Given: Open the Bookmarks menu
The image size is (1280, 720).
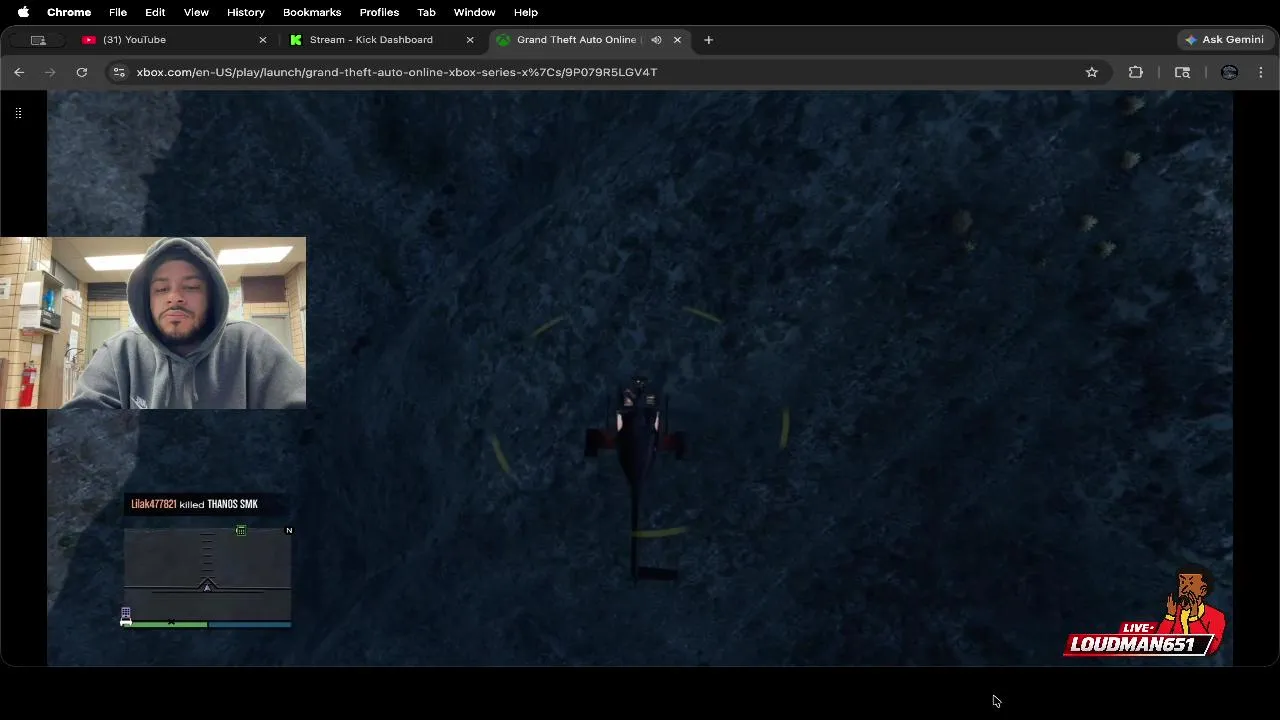Looking at the screenshot, I should click(312, 12).
